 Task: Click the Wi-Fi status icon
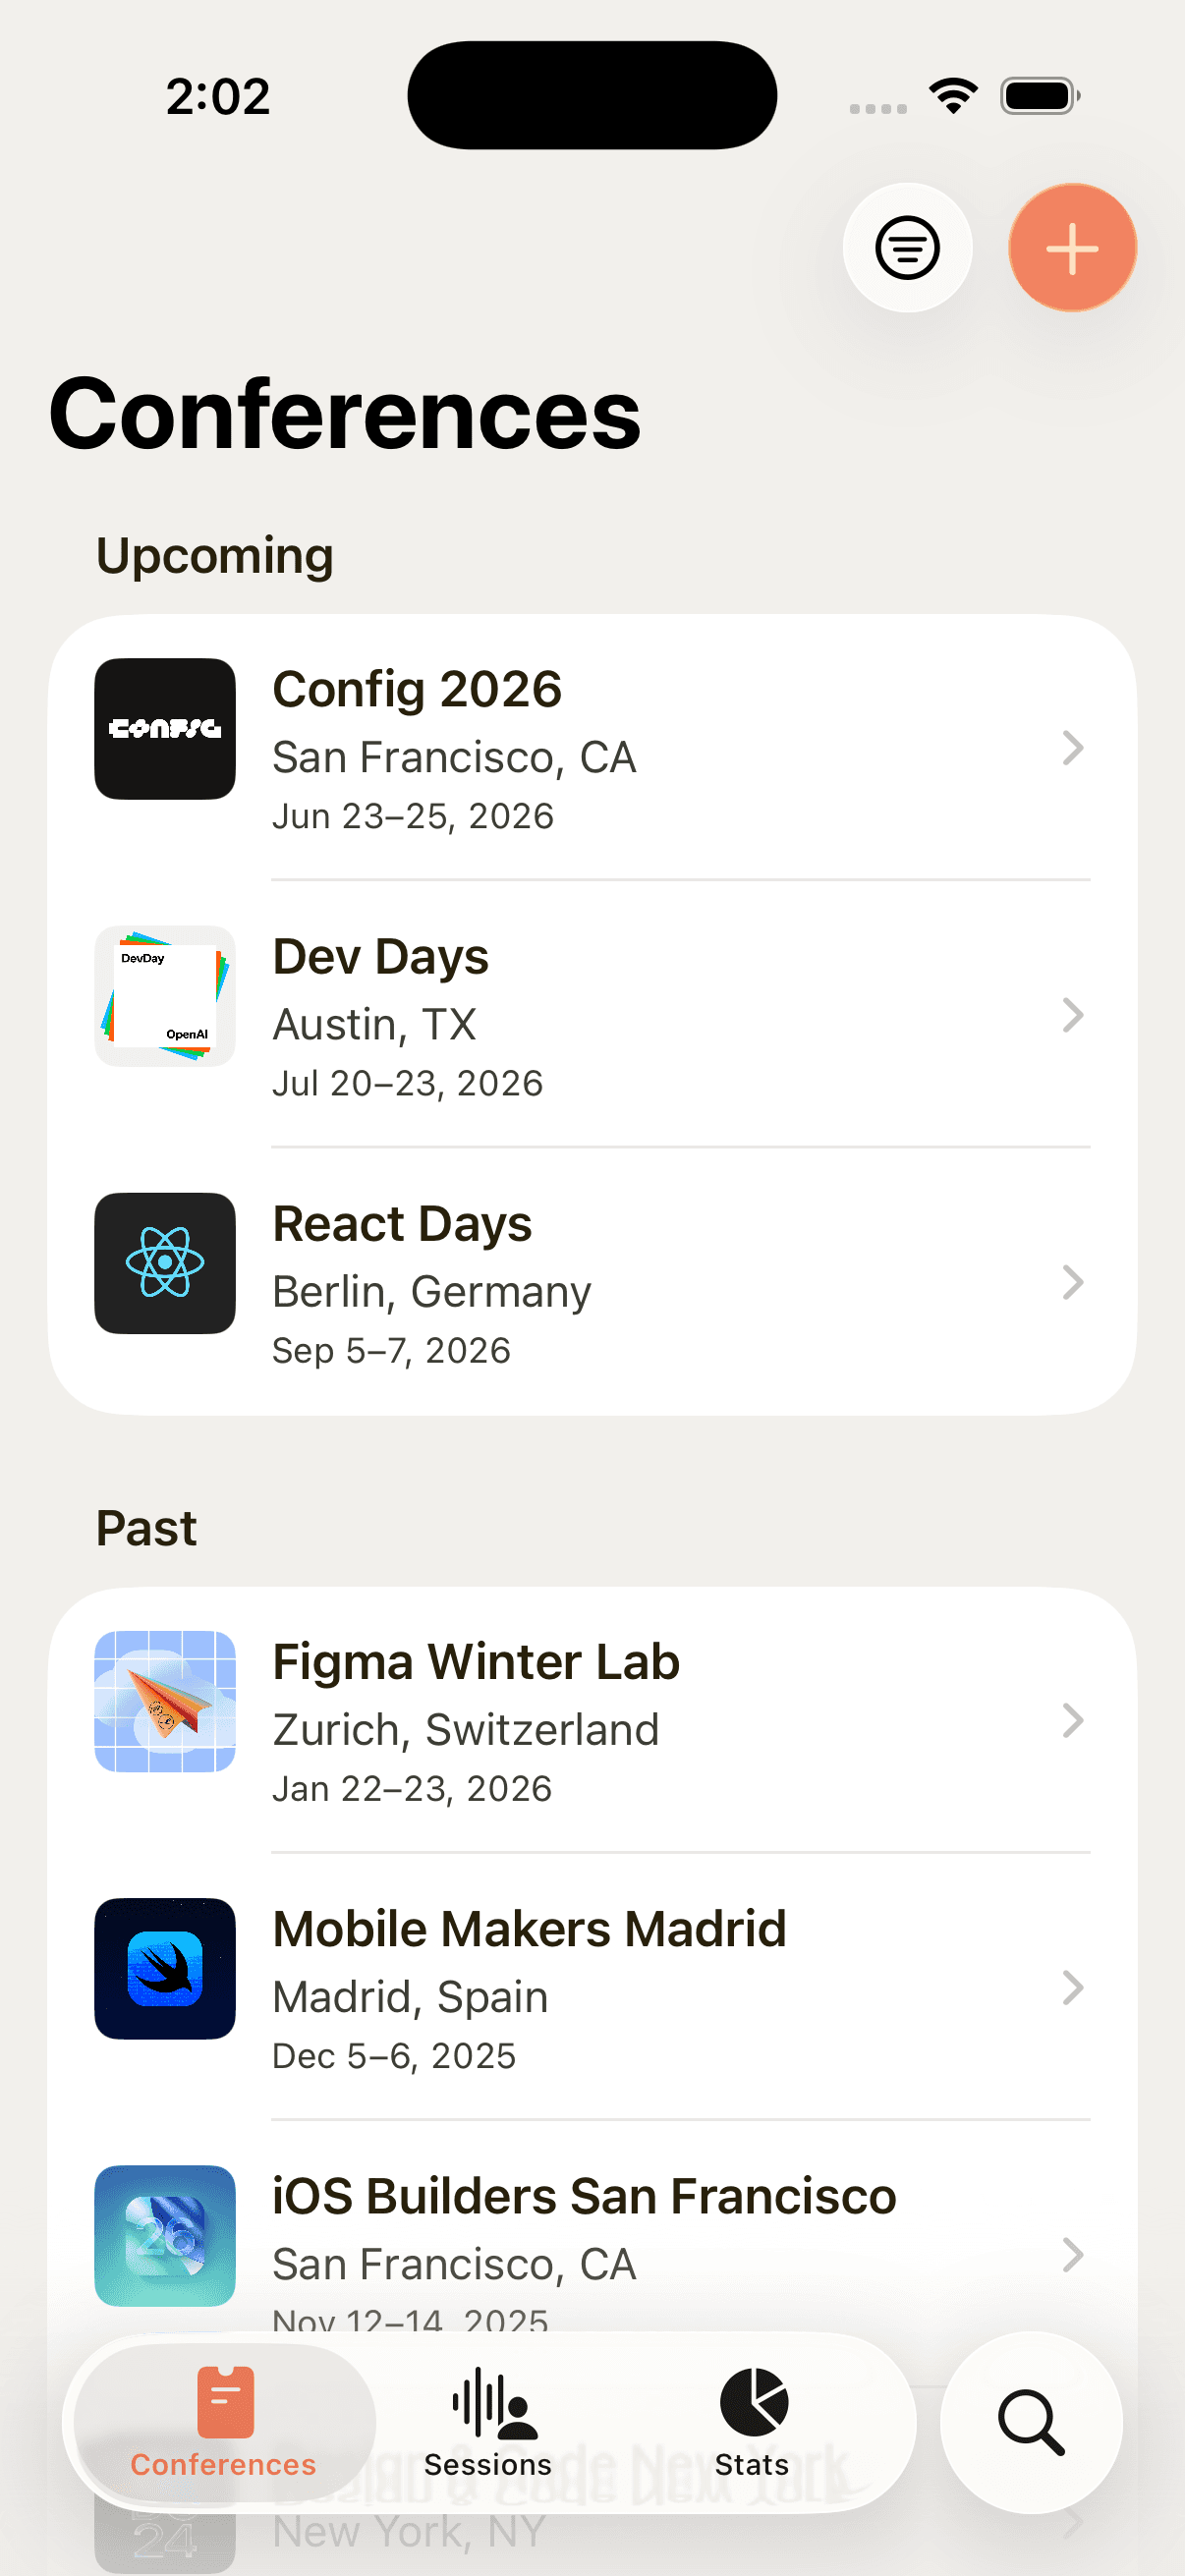(953, 96)
